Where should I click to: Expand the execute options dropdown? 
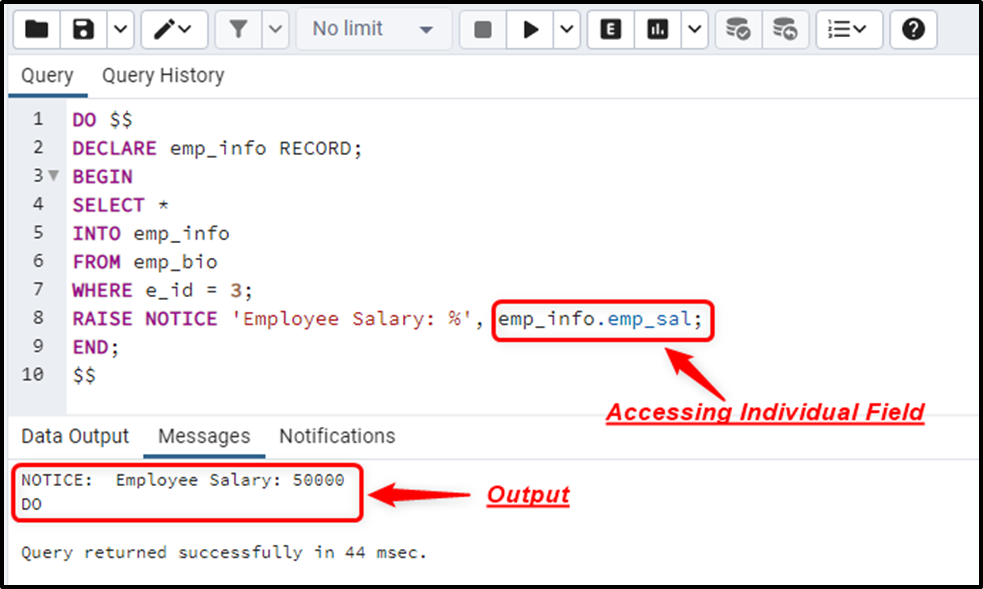(x=567, y=29)
